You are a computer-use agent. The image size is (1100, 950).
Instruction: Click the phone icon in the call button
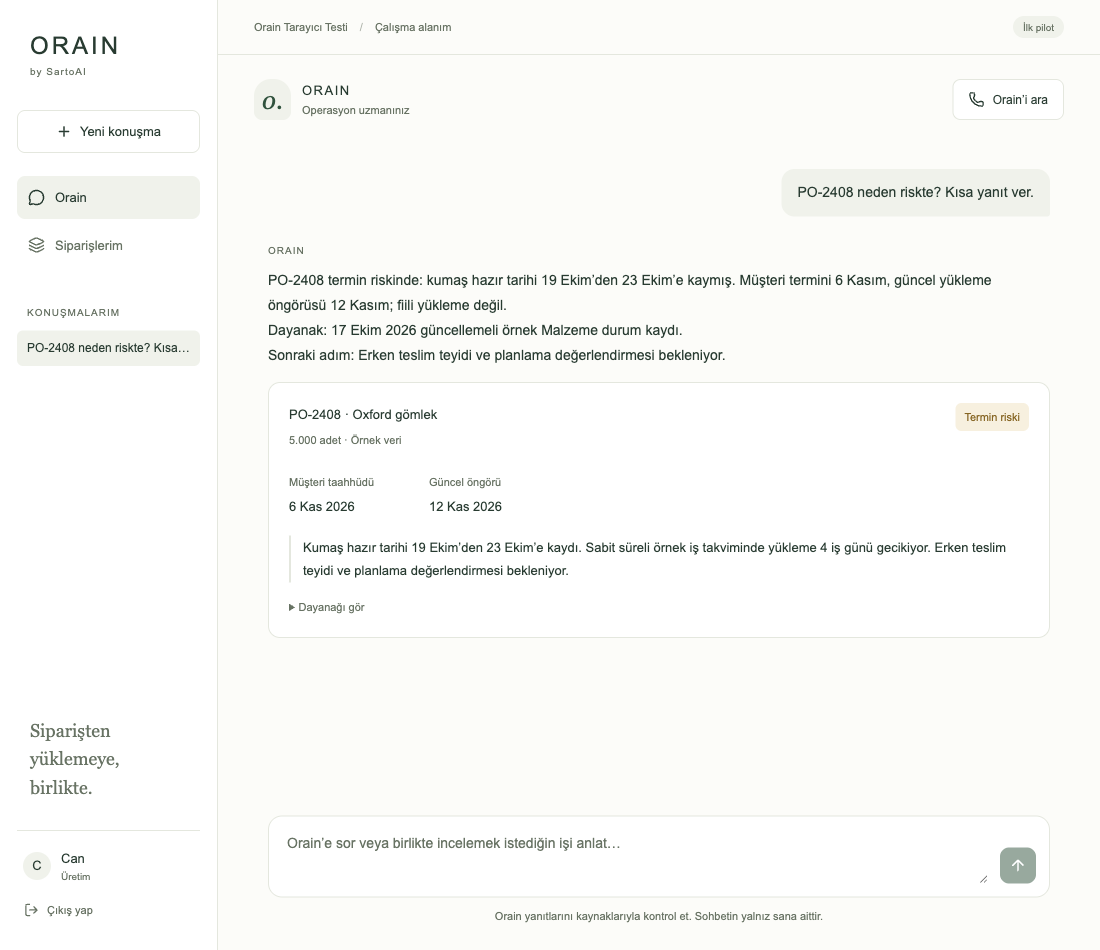[977, 100]
